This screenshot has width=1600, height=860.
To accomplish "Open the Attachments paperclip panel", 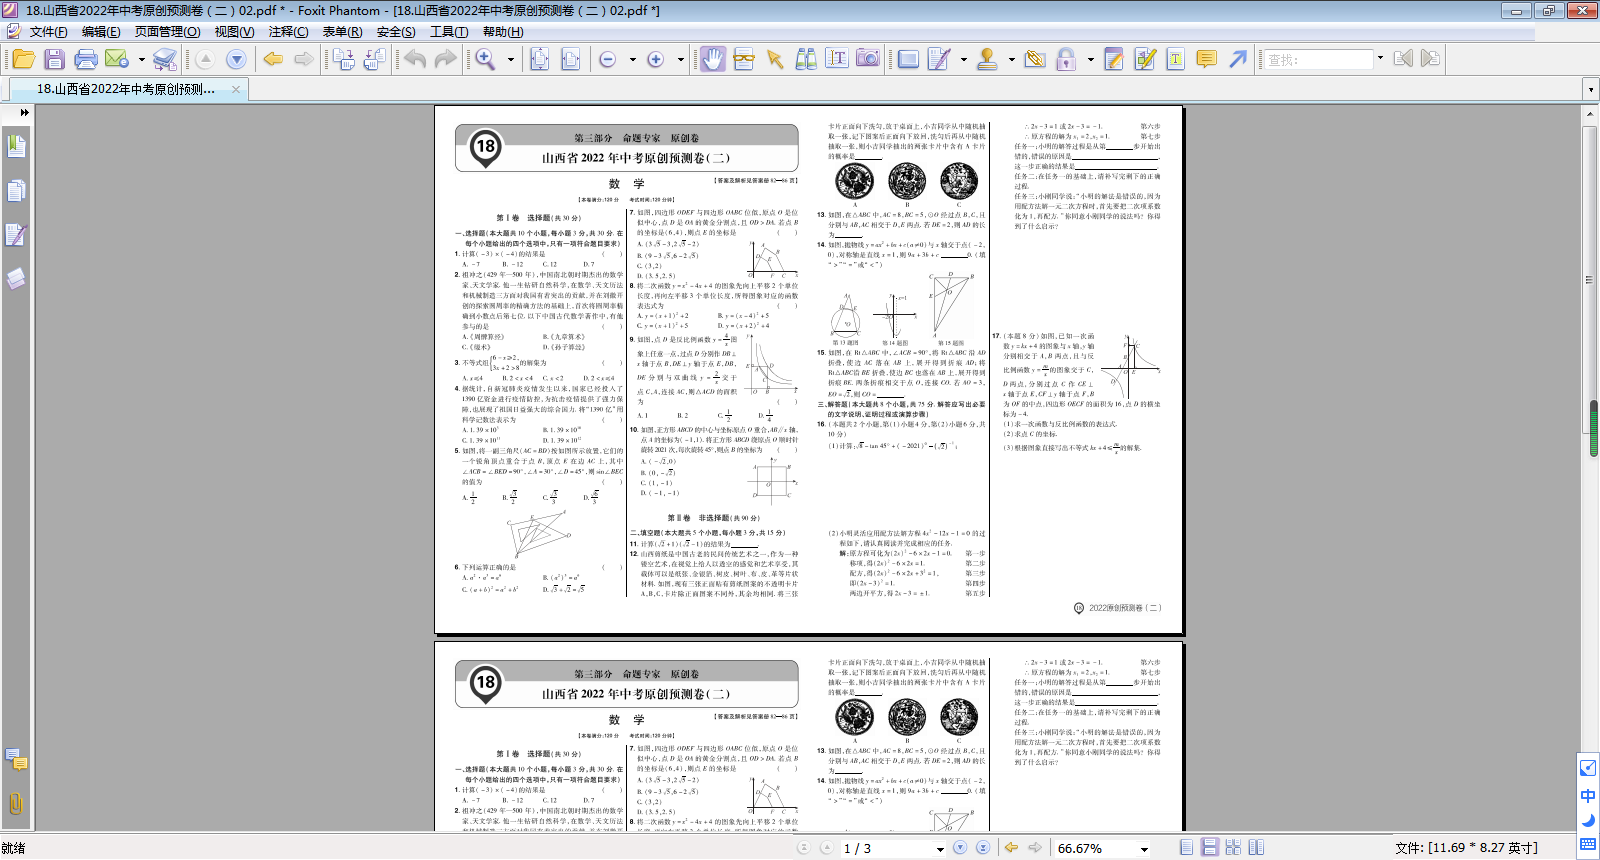I will click(16, 804).
